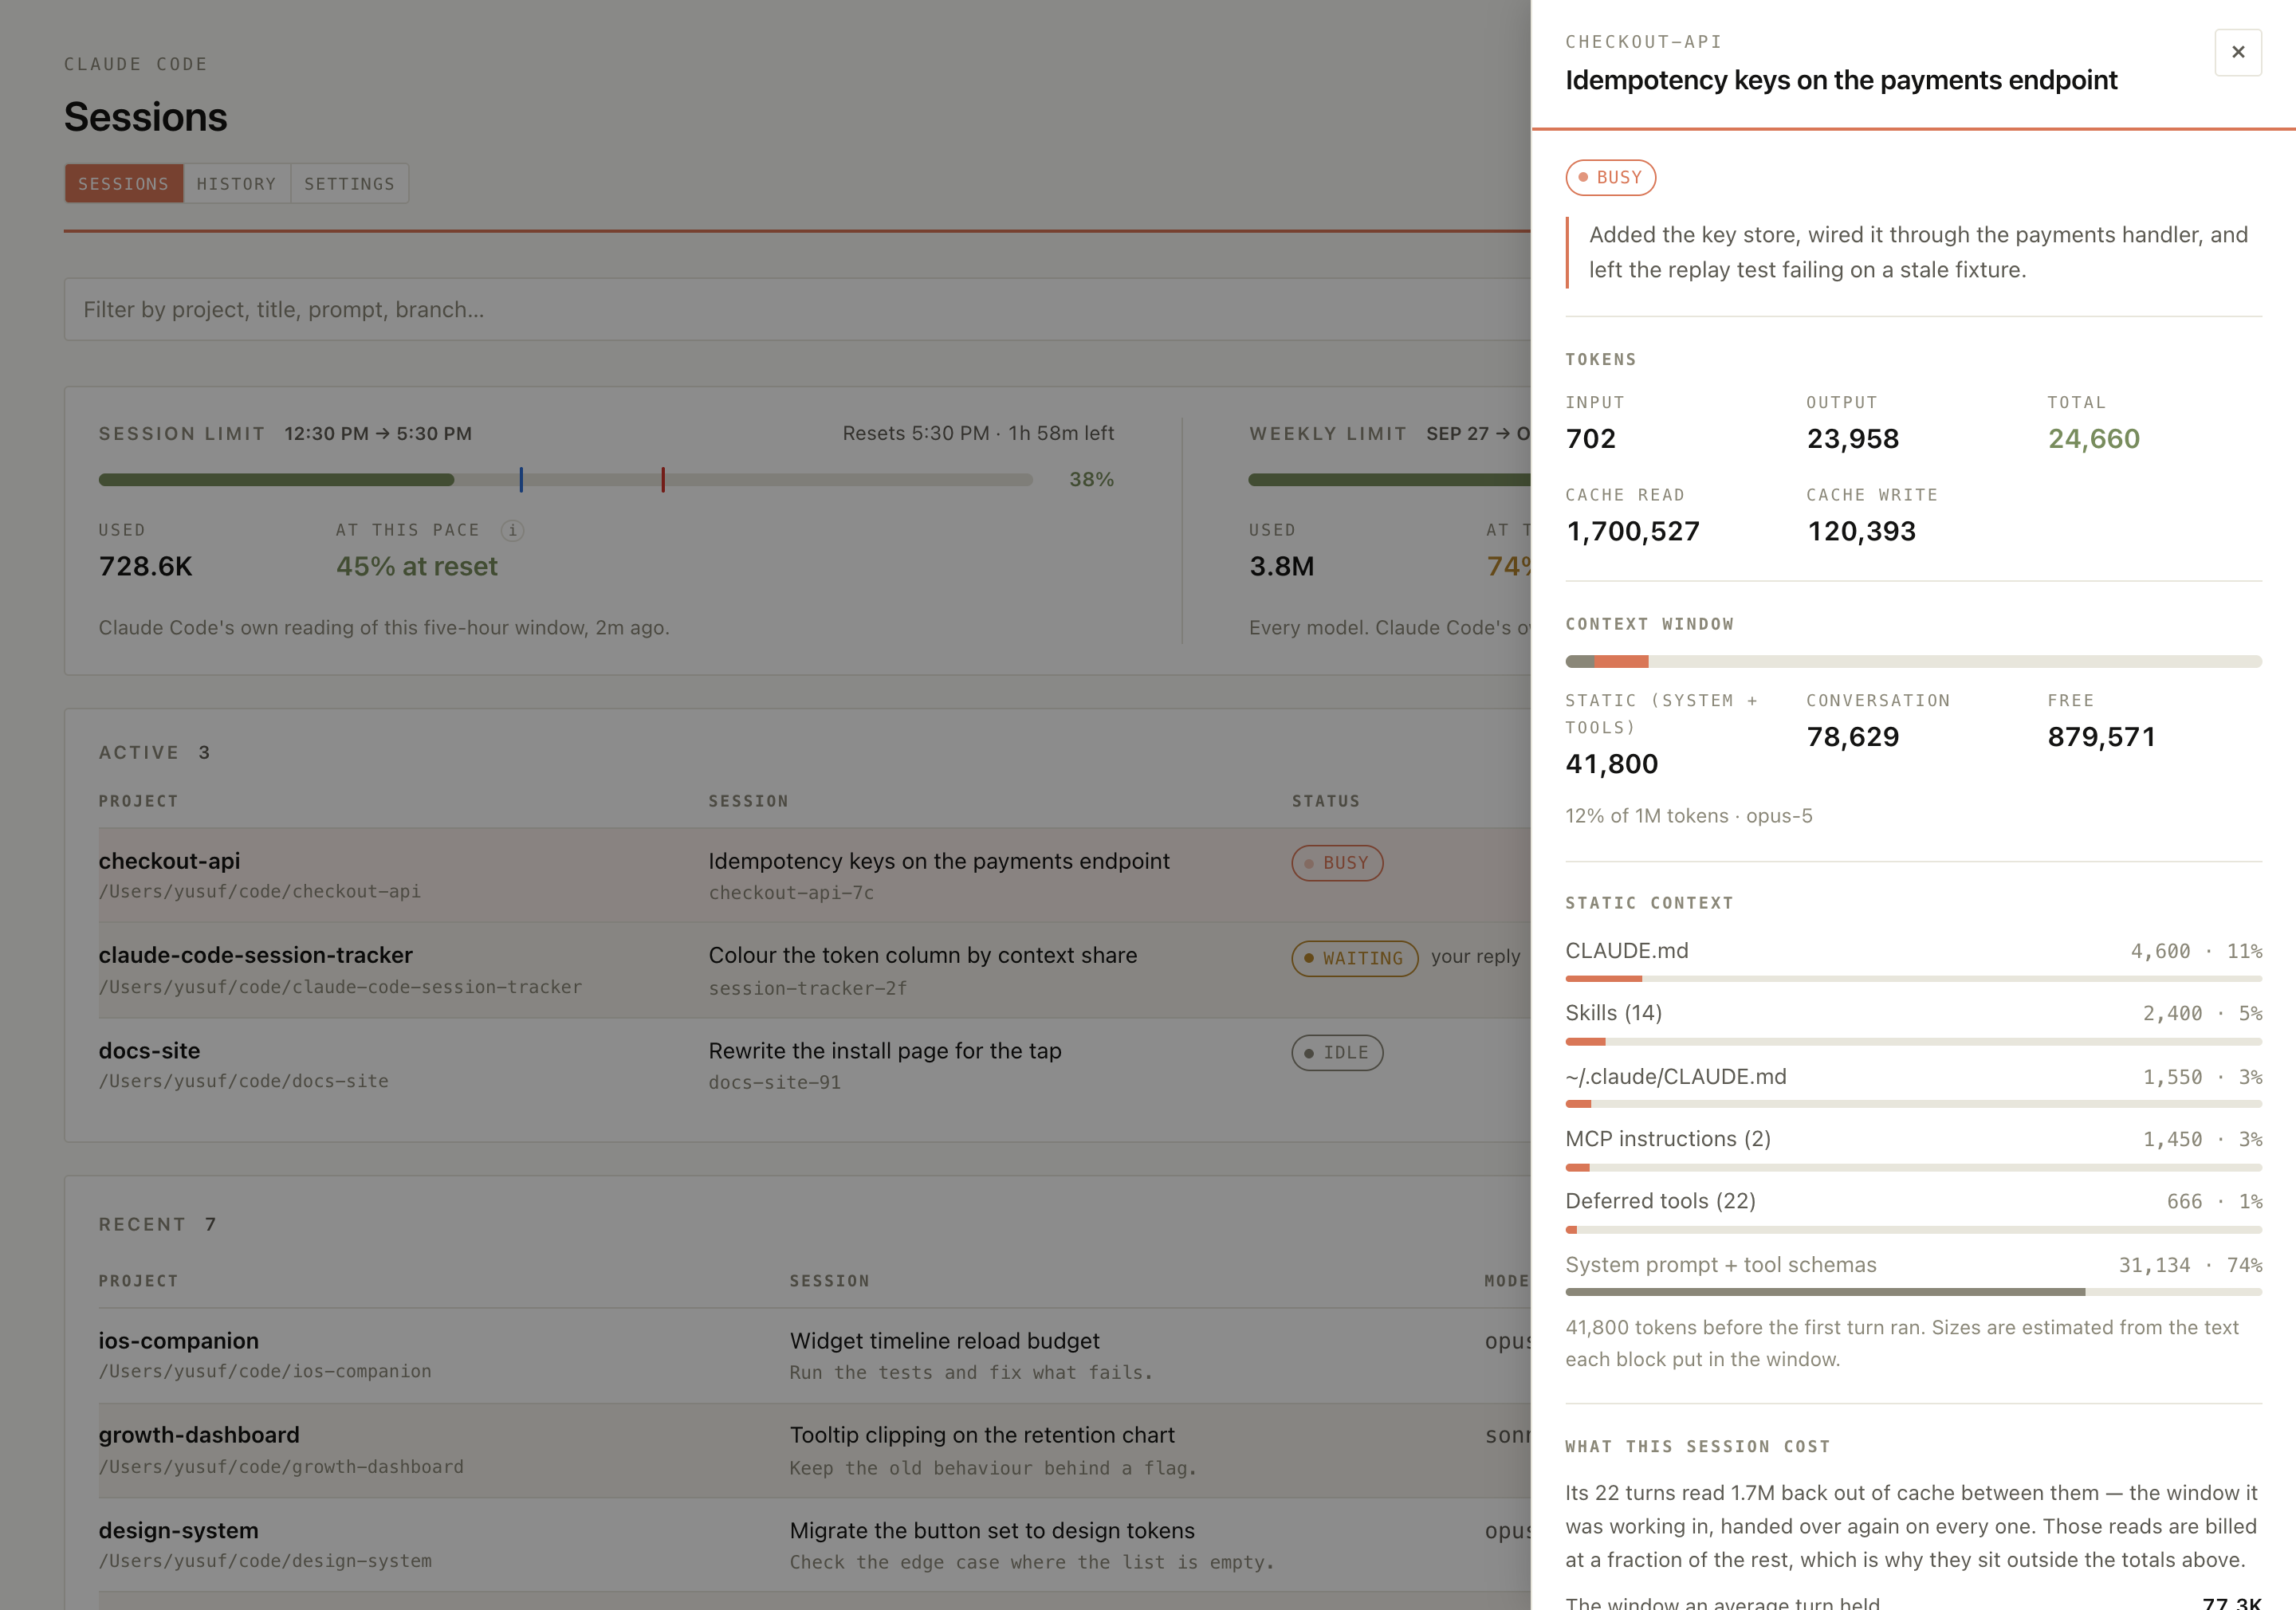The width and height of the screenshot is (2296, 1610).
Task: Click "12% of 1M tokens · opus-5" text
Action: tap(1689, 816)
